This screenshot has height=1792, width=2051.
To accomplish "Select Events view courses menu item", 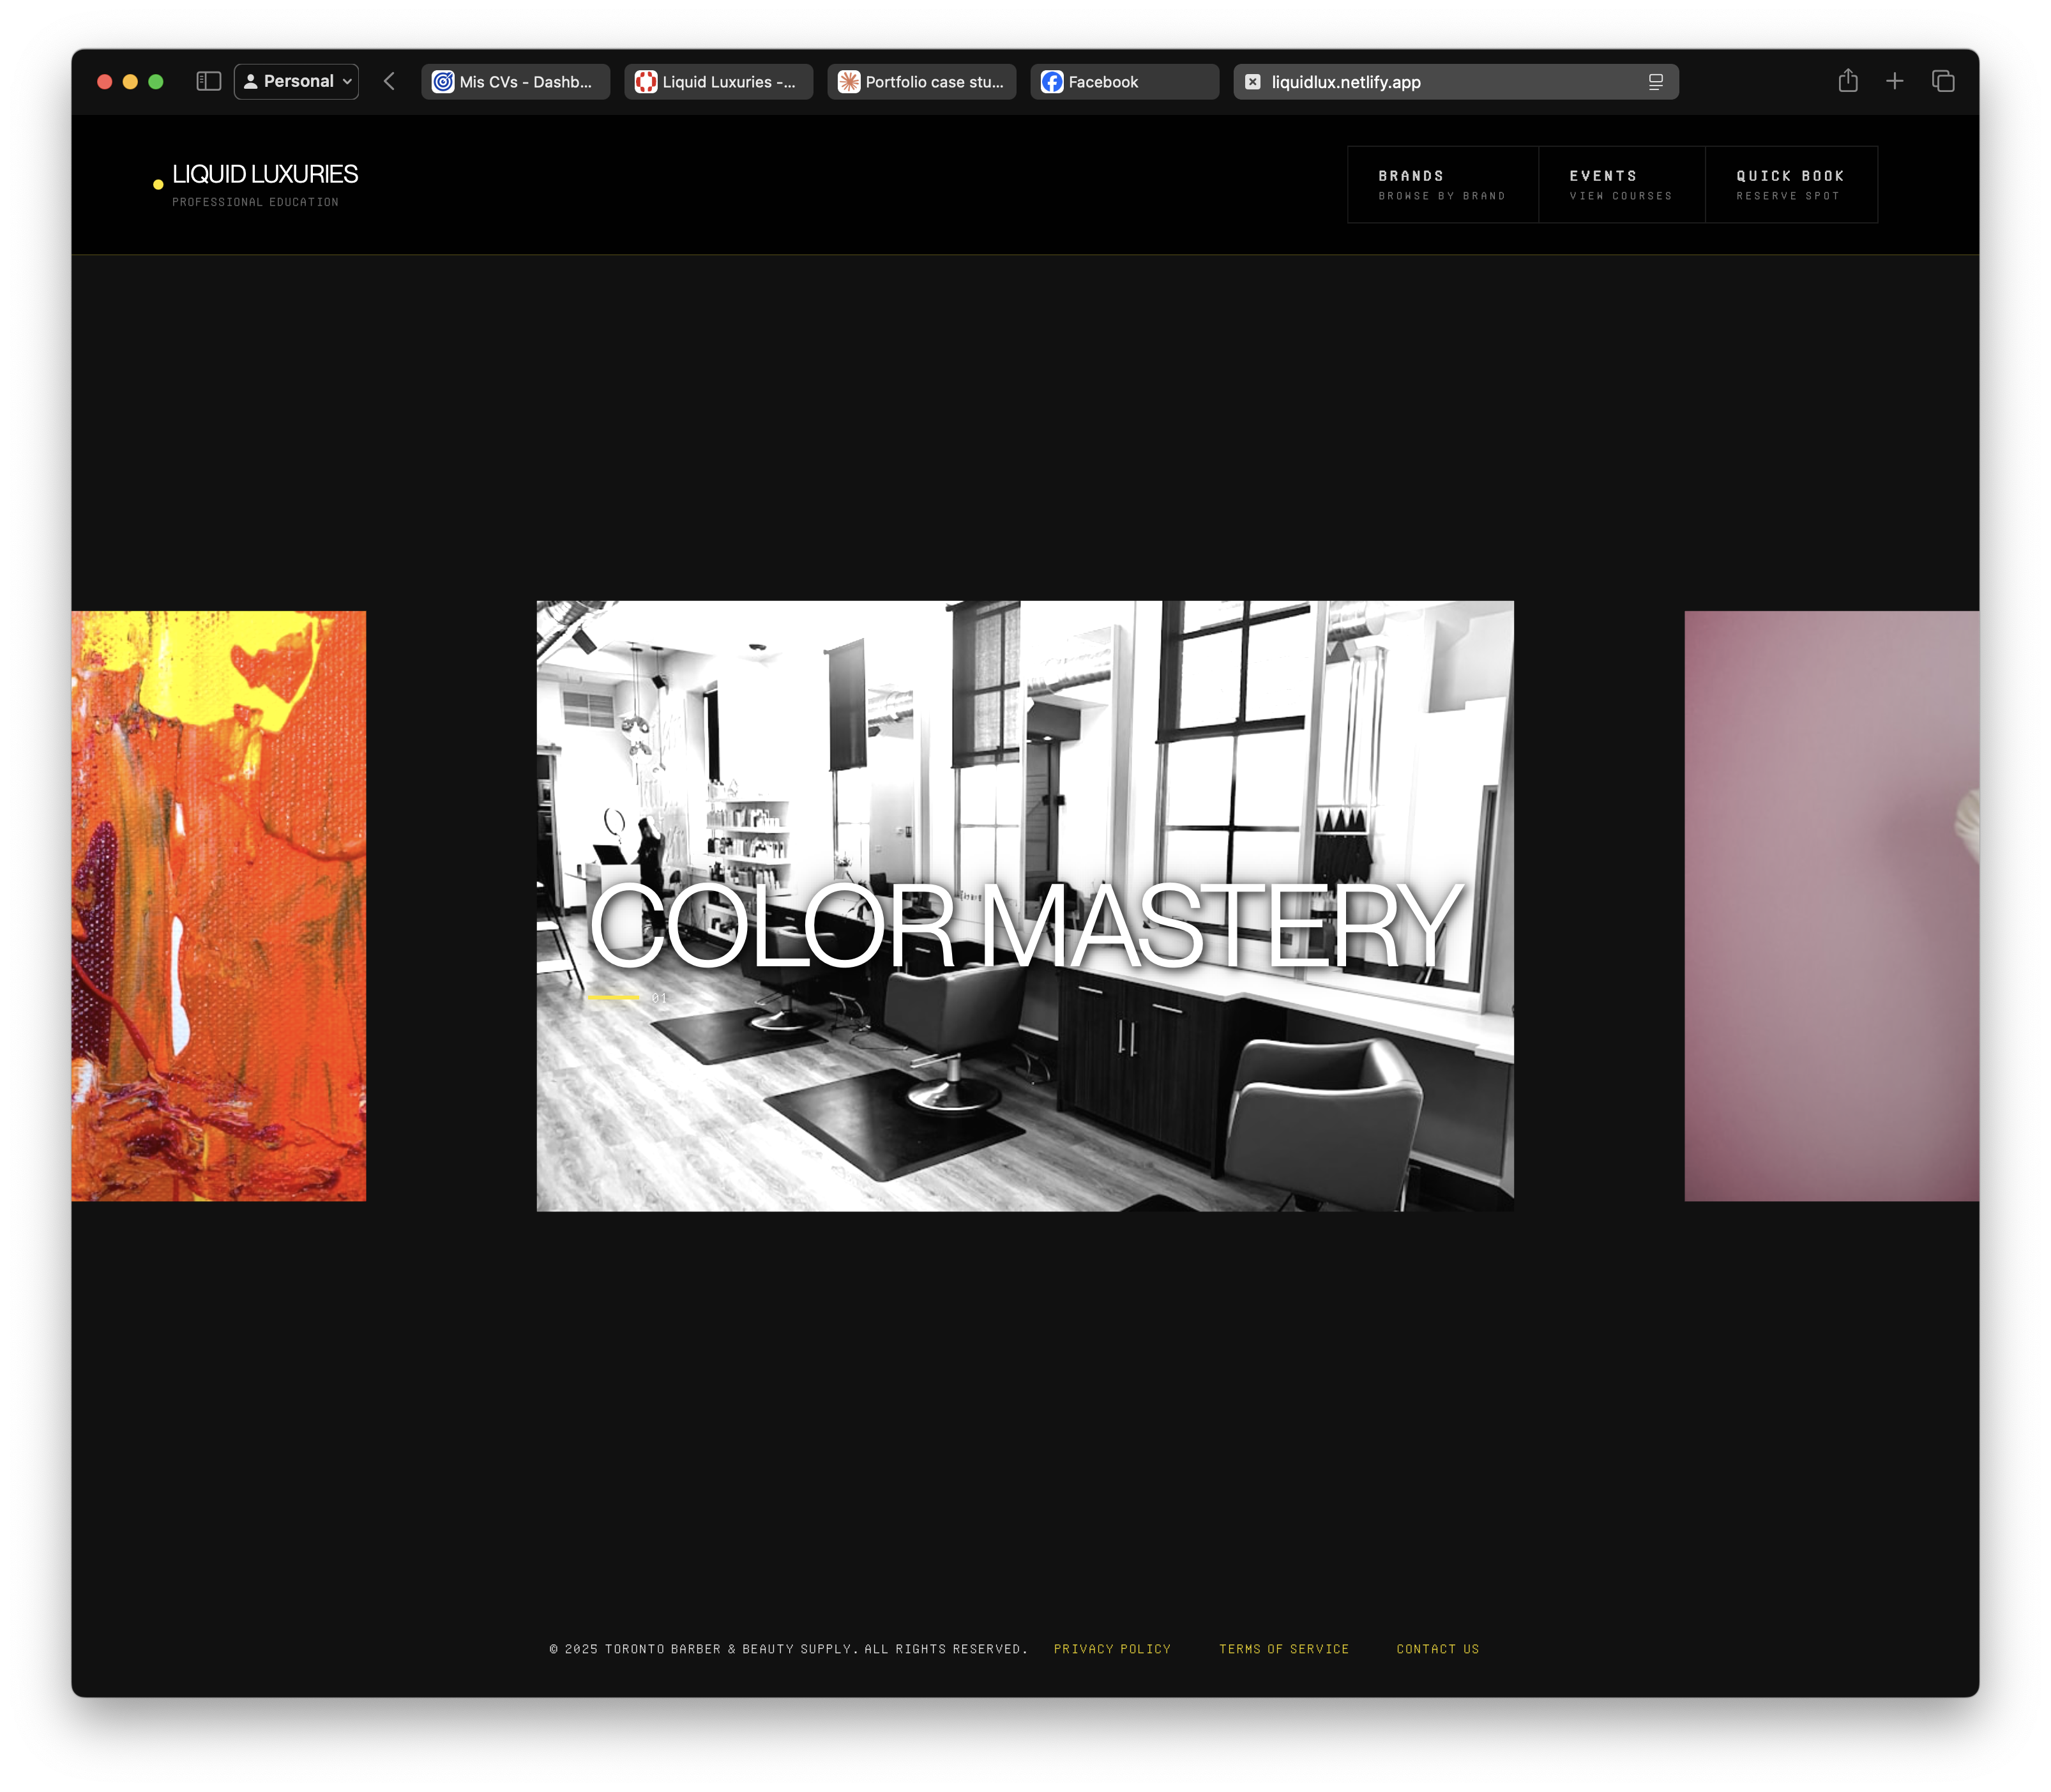I will [x=1621, y=184].
